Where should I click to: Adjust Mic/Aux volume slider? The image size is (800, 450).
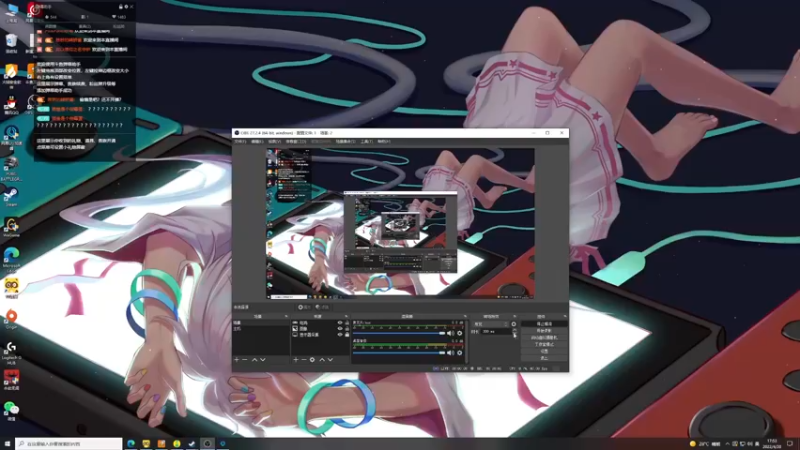coord(399,333)
